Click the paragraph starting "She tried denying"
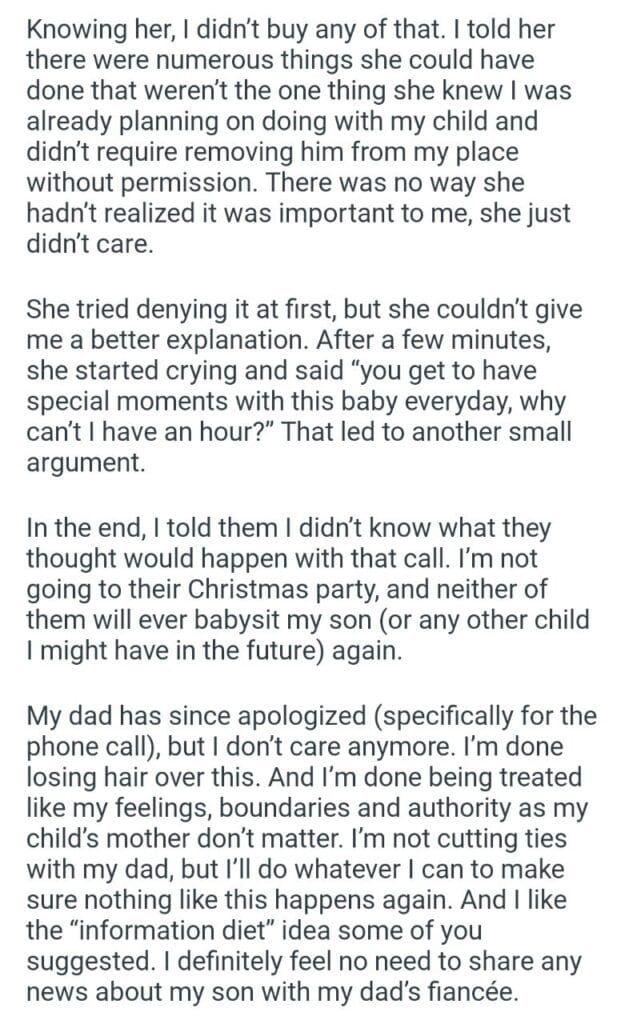This screenshot has width=625, height=1024. [x=300, y=385]
